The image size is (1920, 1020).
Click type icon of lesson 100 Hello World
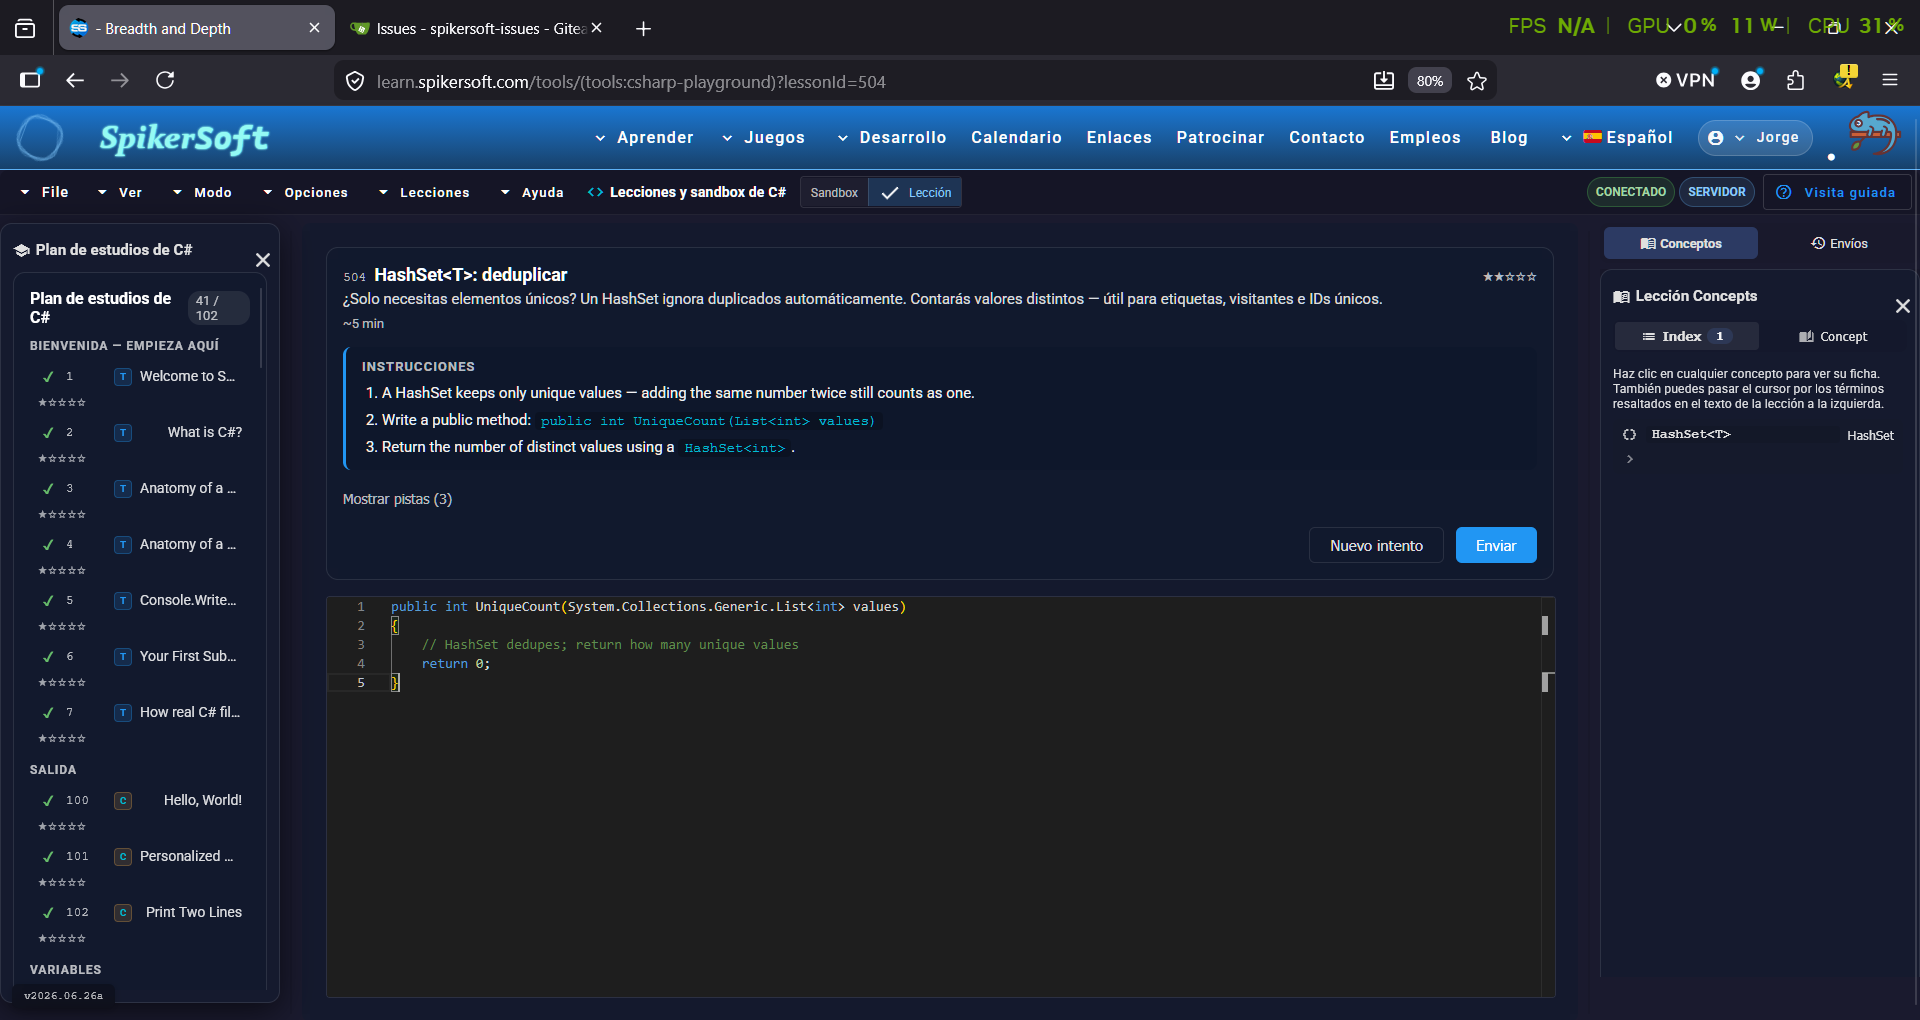point(123,800)
